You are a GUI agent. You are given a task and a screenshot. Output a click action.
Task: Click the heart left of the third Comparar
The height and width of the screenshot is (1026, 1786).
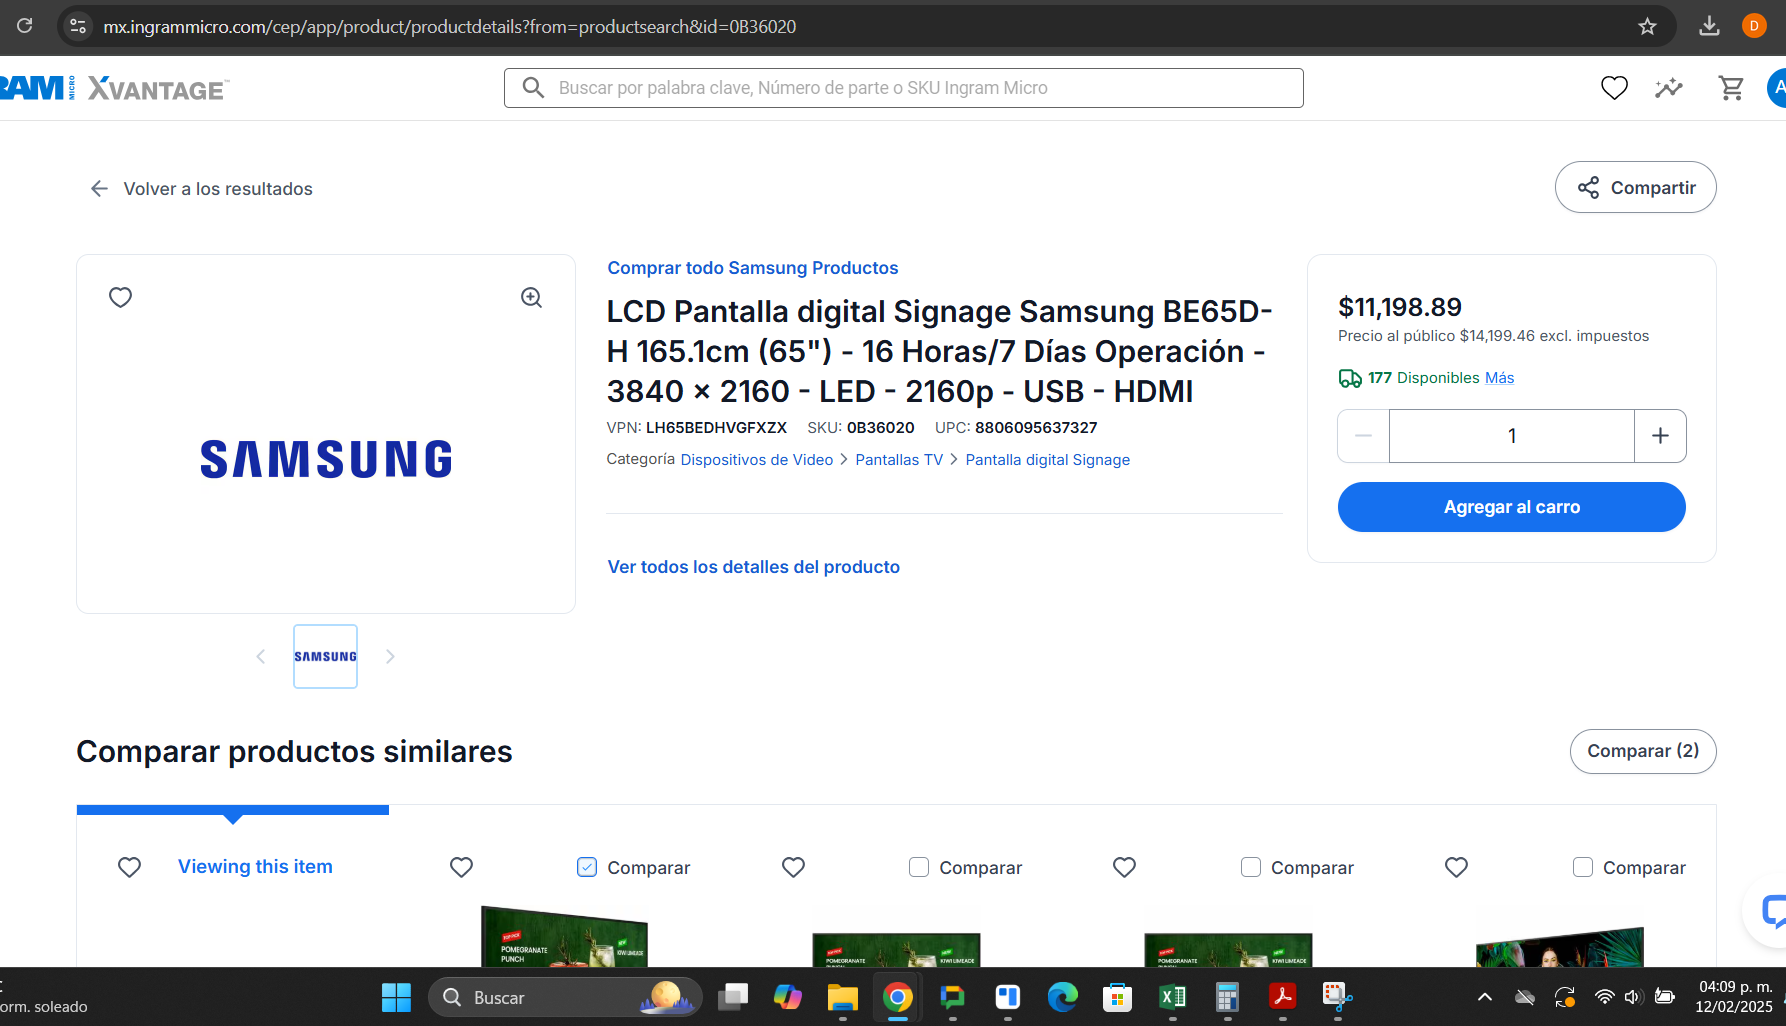coord(1124,867)
